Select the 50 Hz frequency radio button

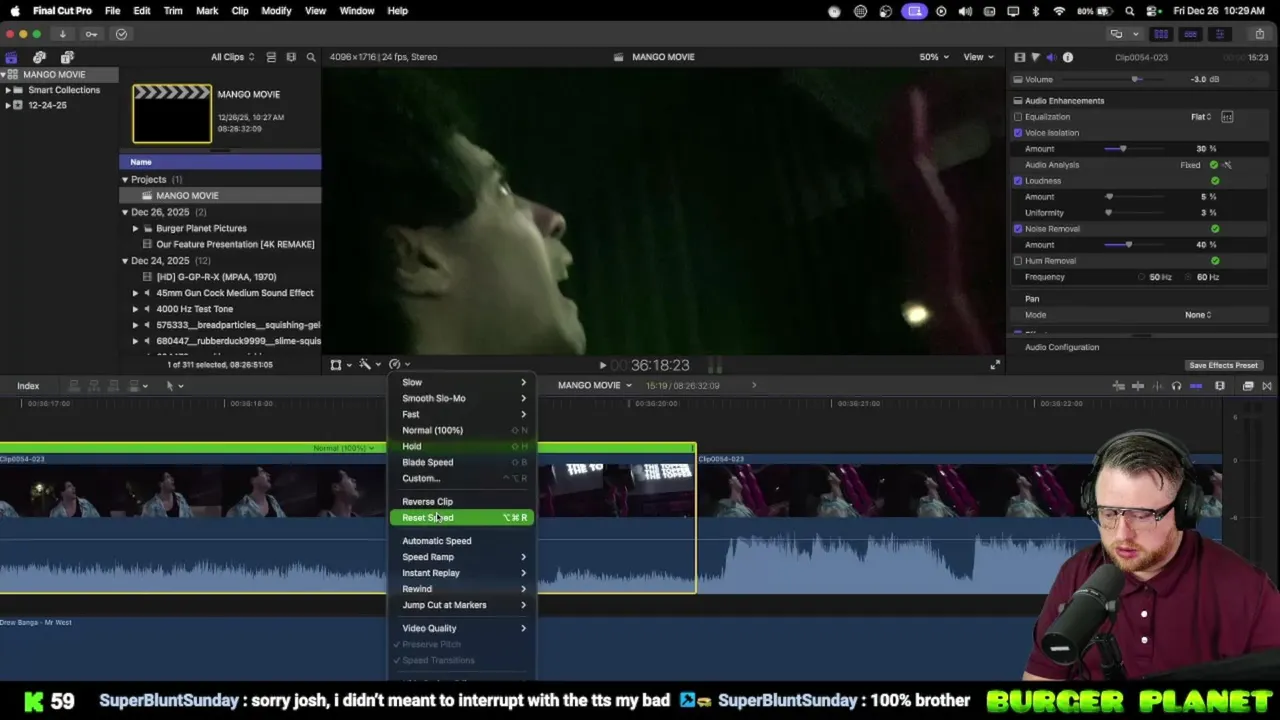1142,277
